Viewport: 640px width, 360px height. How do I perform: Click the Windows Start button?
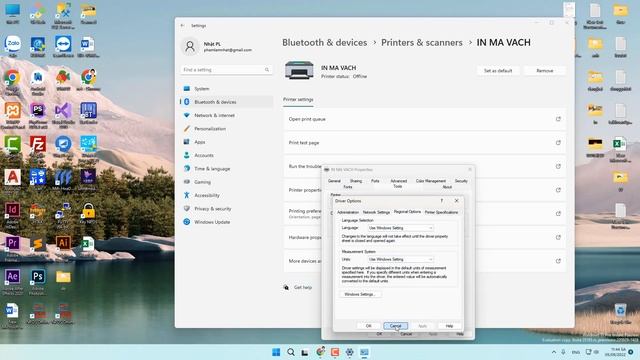[x=276, y=352]
